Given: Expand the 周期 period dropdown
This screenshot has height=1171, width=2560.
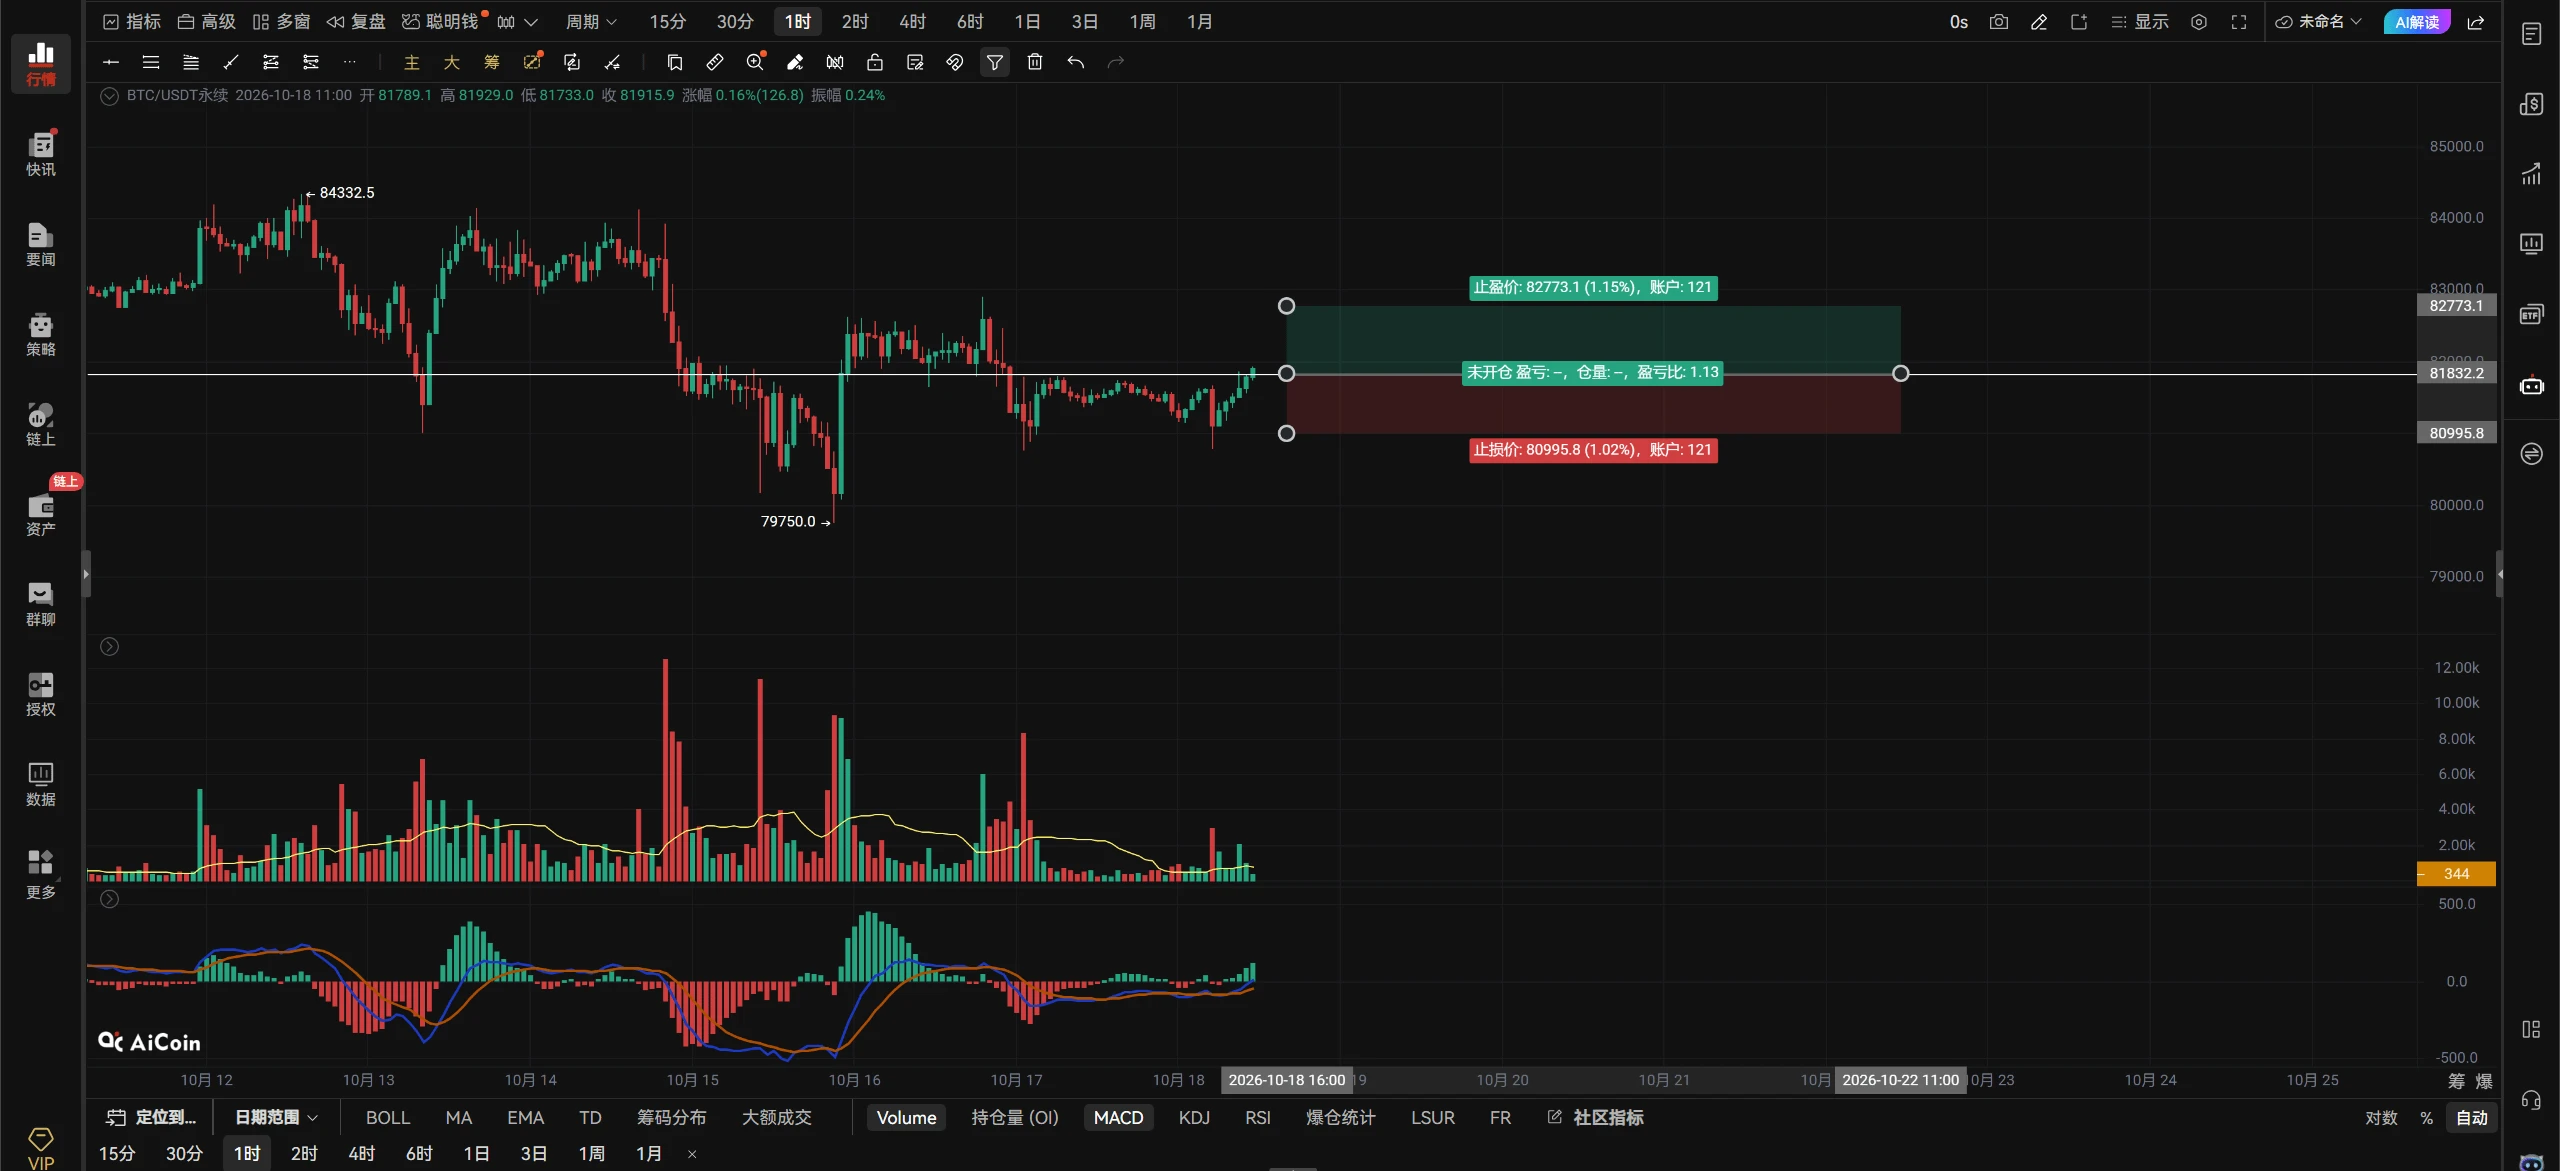Looking at the screenshot, I should coord(592,22).
